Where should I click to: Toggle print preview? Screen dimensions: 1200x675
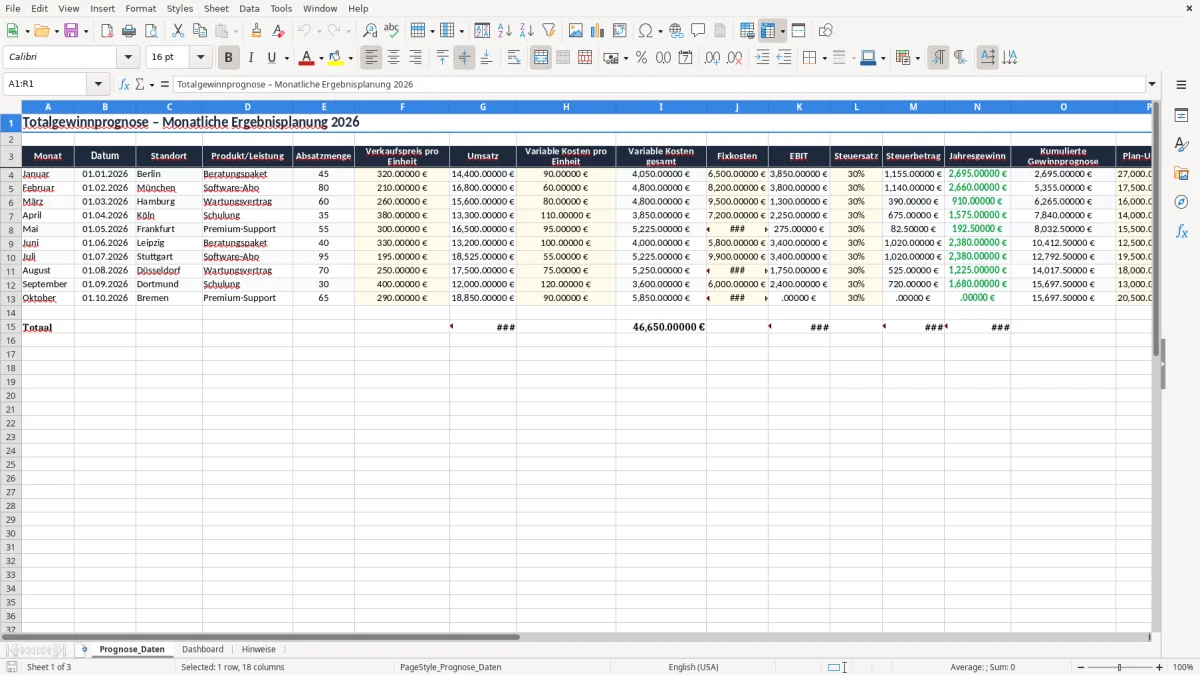150,31
